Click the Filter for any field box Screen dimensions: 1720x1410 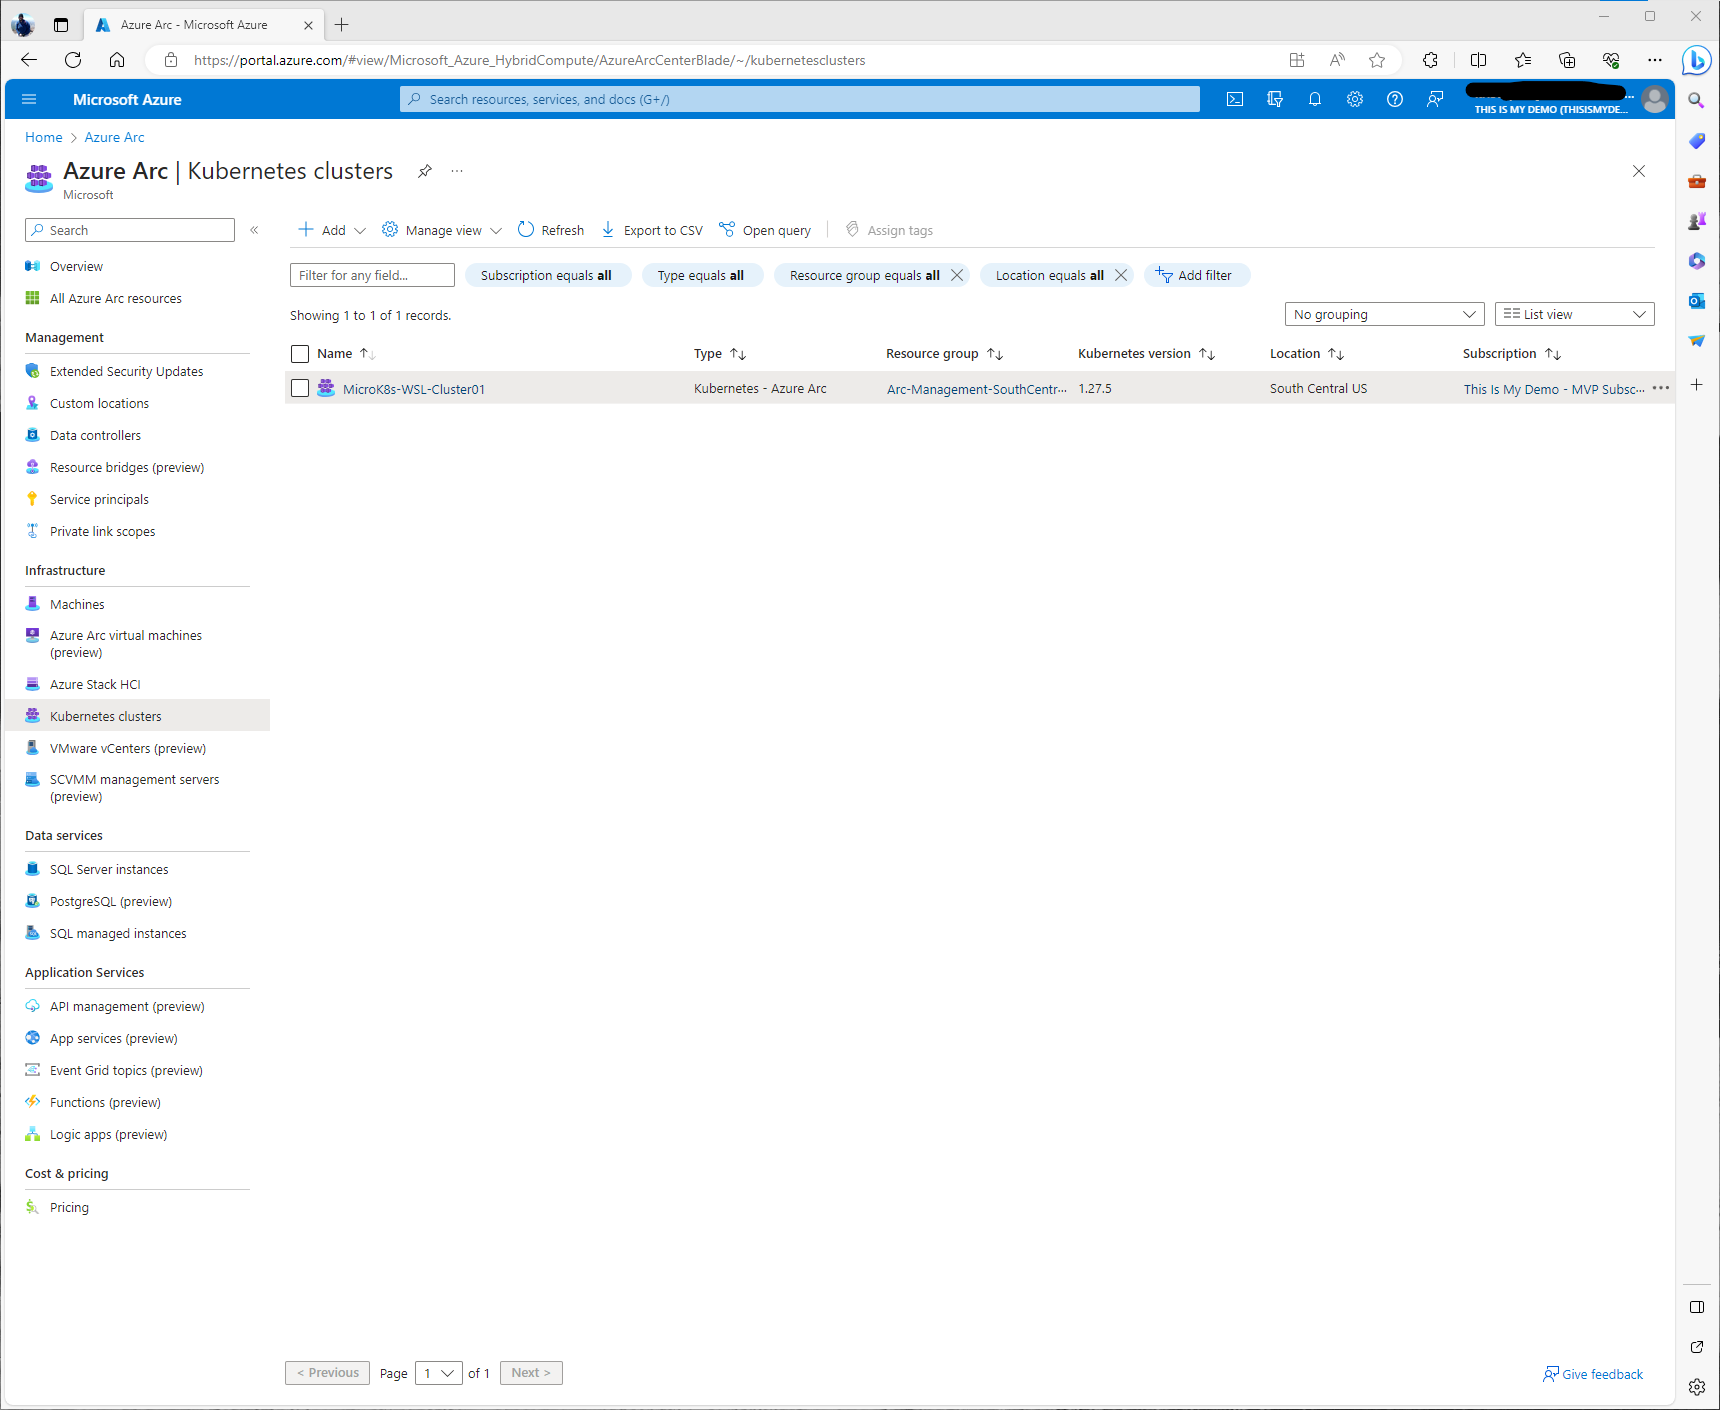point(372,275)
